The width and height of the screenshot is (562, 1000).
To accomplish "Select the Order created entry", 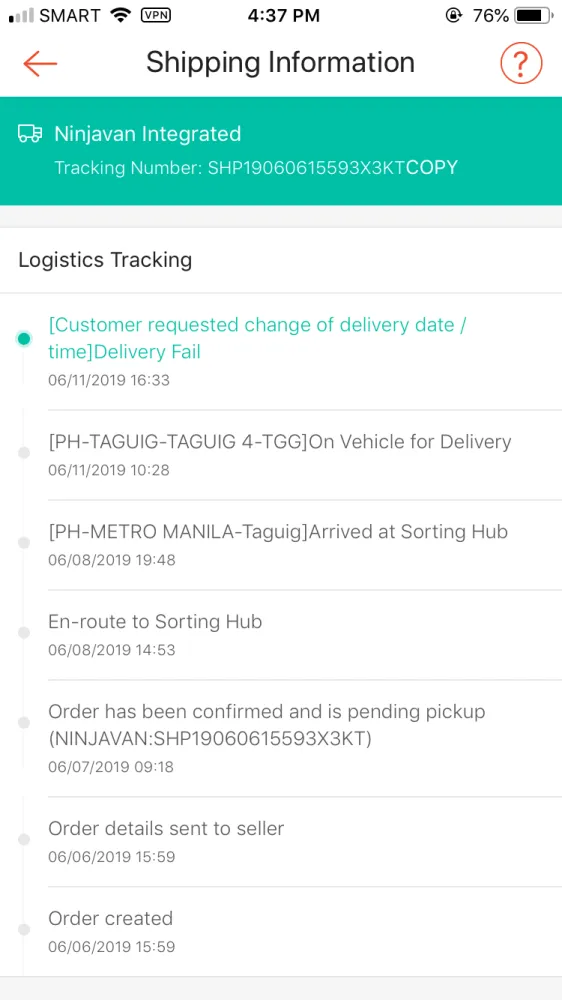I will pyautogui.click(x=281, y=932).
